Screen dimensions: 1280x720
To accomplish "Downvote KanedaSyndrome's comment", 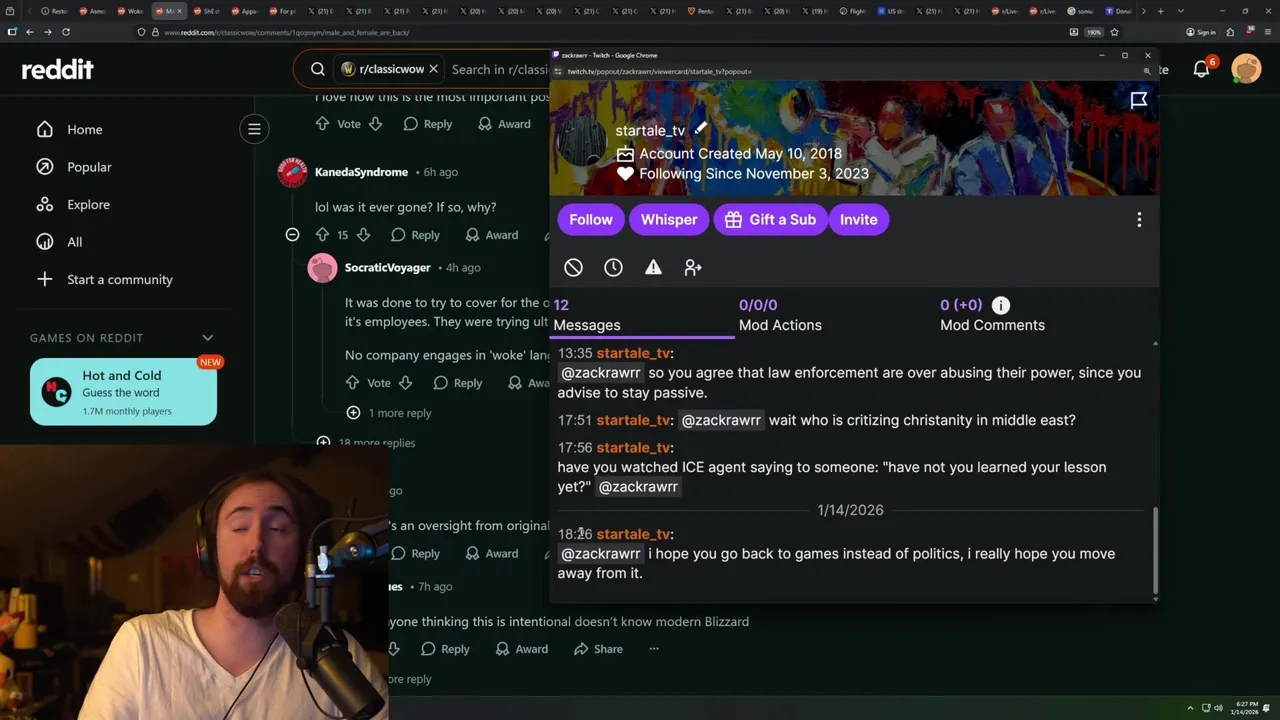I will pyautogui.click(x=364, y=235).
